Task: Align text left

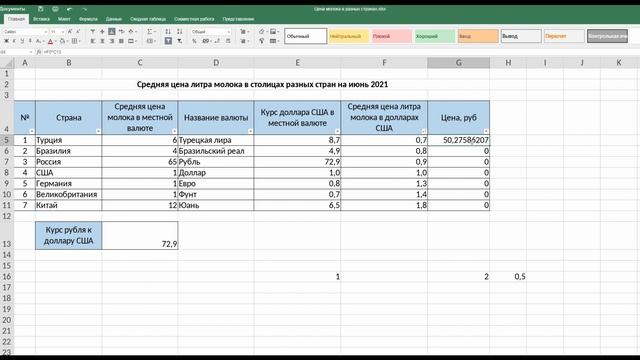Action: [x=93, y=41]
